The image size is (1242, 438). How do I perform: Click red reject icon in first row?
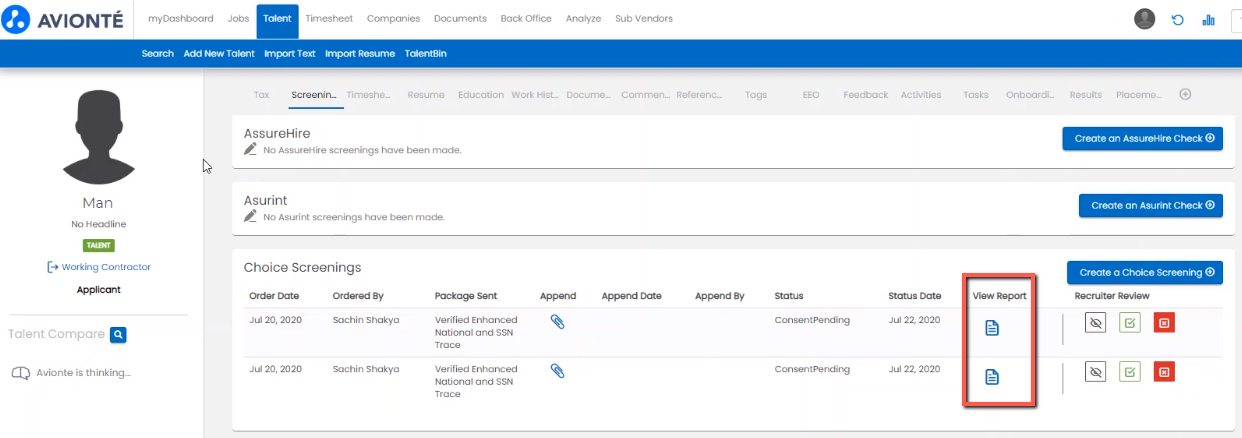tap(1163, 322)
